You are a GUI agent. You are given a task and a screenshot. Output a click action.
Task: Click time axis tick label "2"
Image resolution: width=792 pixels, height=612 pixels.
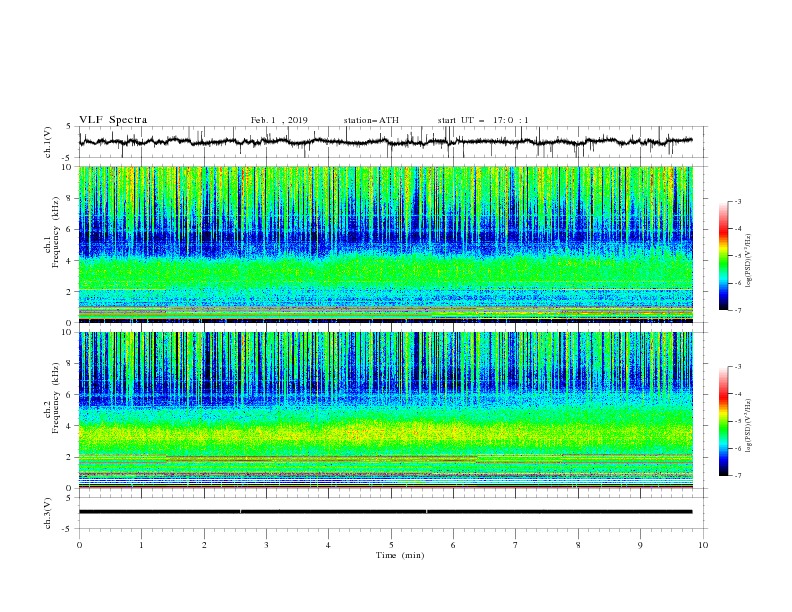(204, 545)
